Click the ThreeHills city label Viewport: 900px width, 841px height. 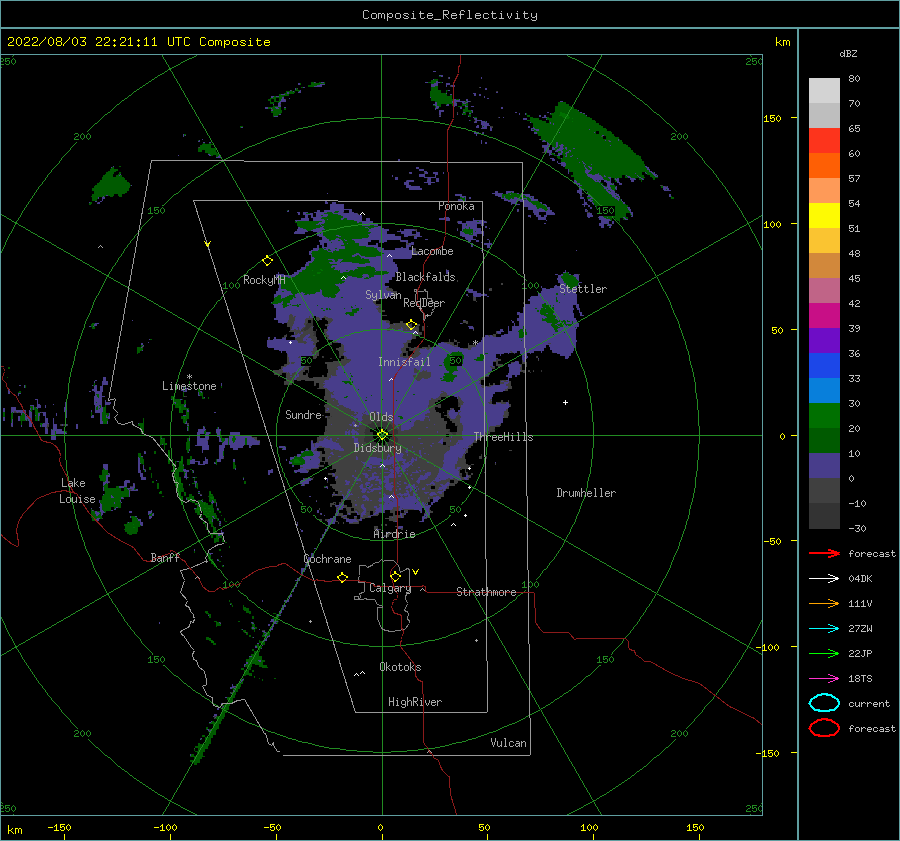click(x=503, y=437)
